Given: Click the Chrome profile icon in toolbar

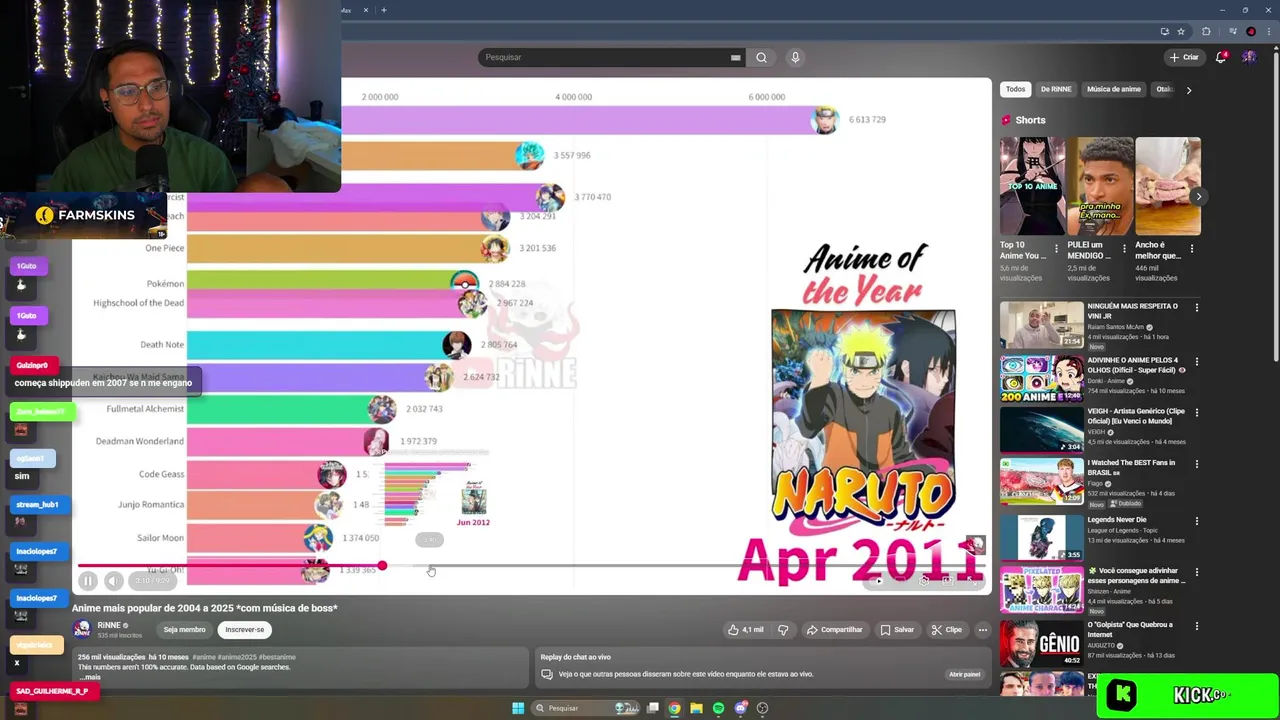Looking at the screenshot, I should click(x=1251, y=31).
